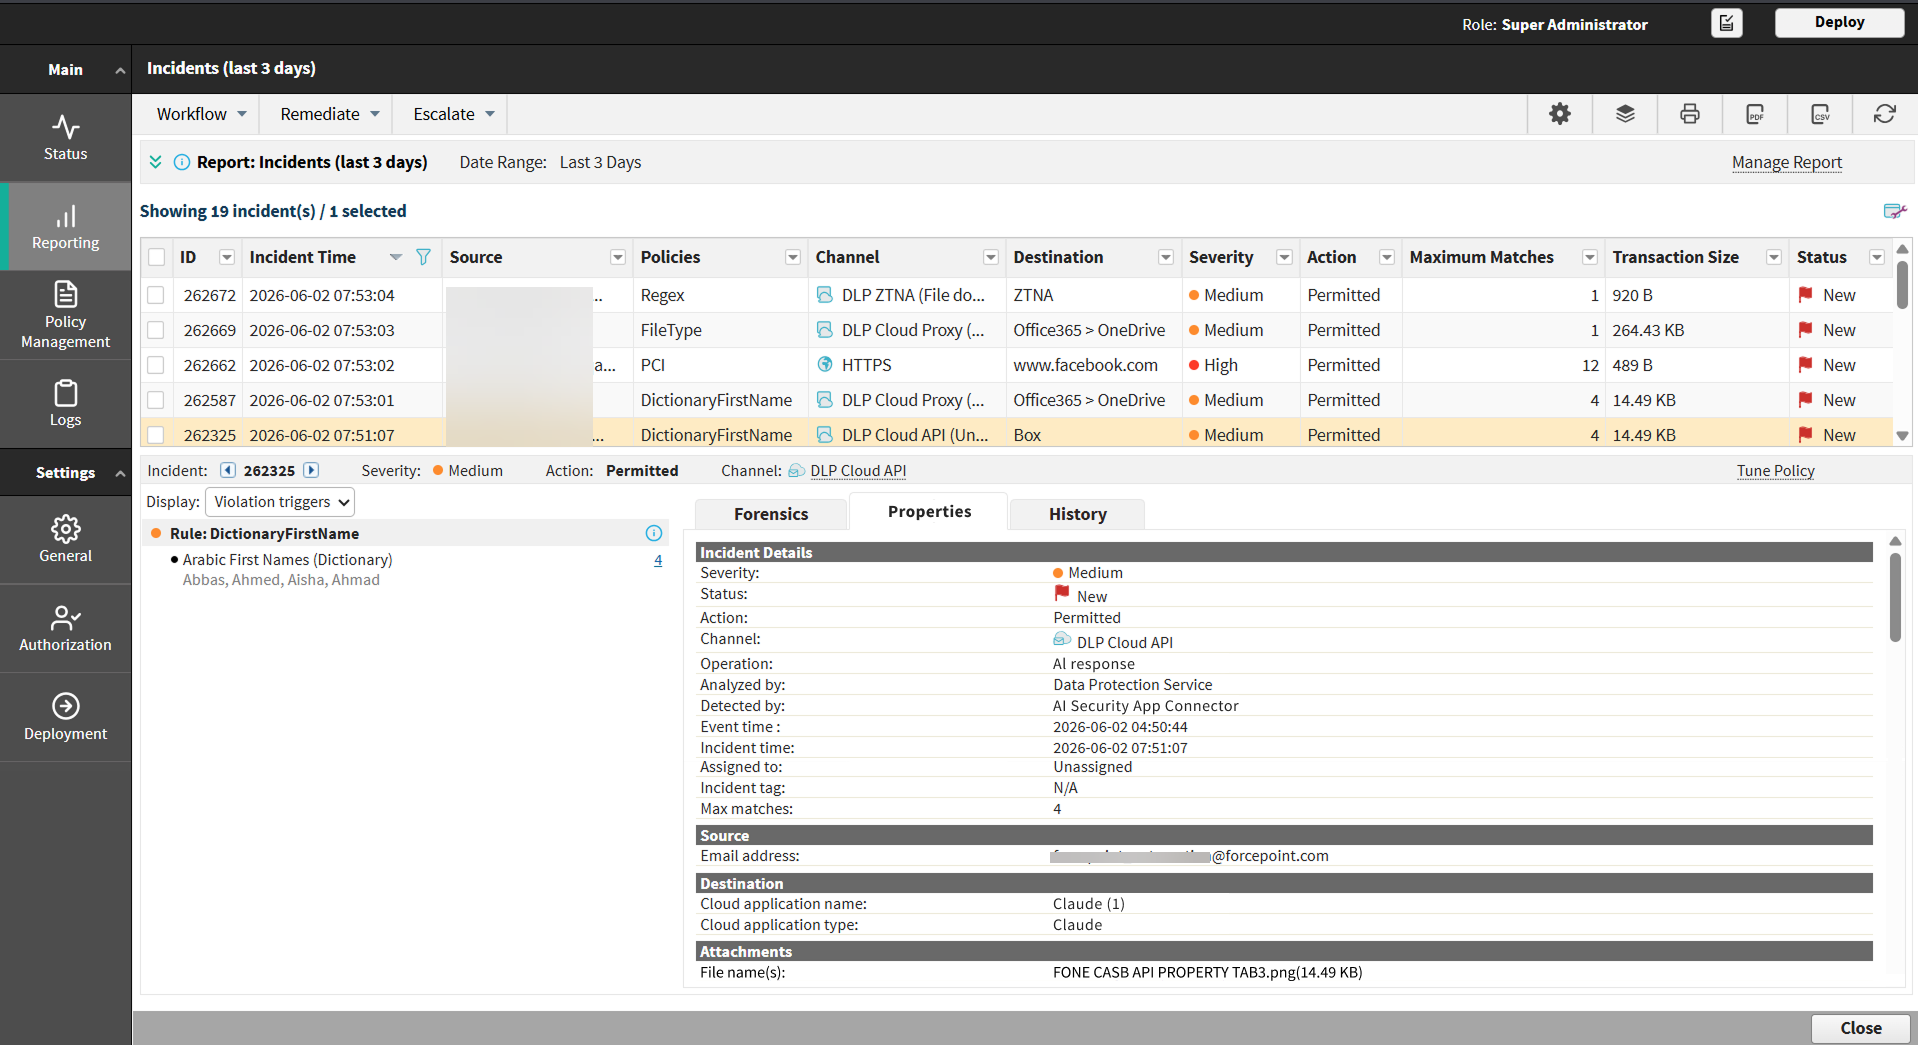
Task: Click the HTTPS channel icon in row 262662
Action: [825, 364]
